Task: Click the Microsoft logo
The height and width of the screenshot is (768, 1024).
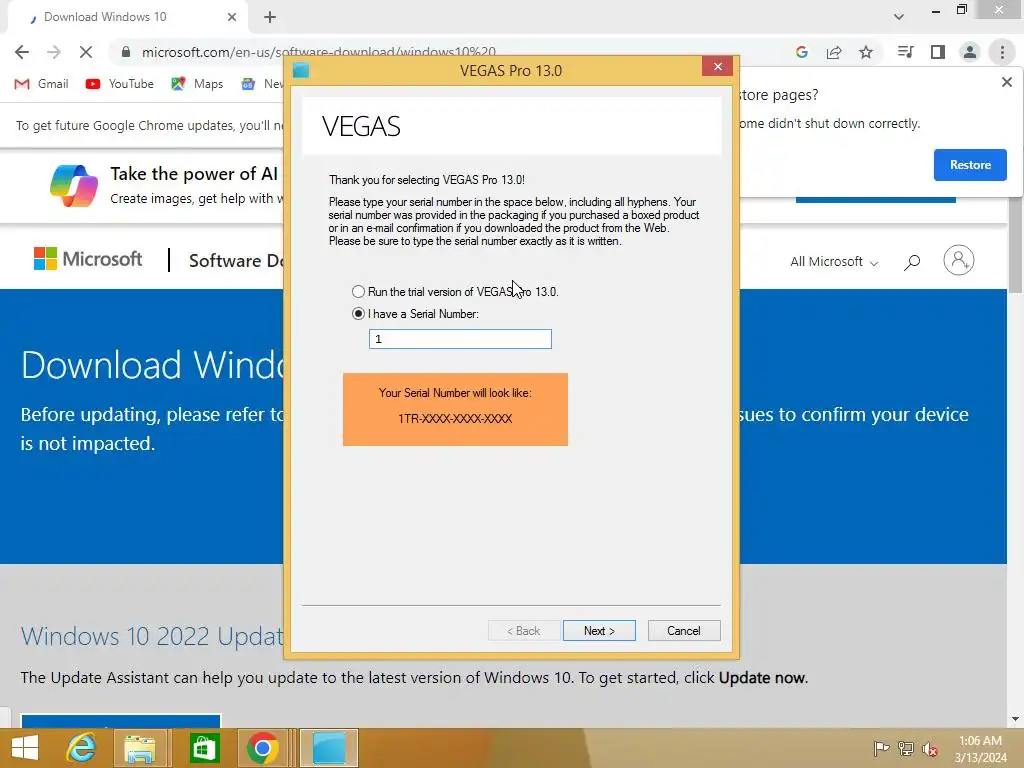Action: [88, 259]
